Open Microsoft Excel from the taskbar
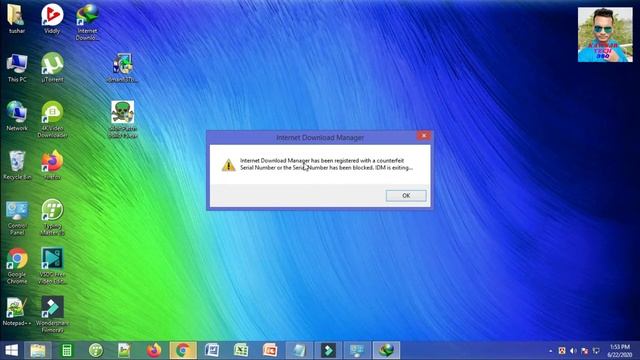The width and height of the screenshot is (640, 360). (240, 350)
